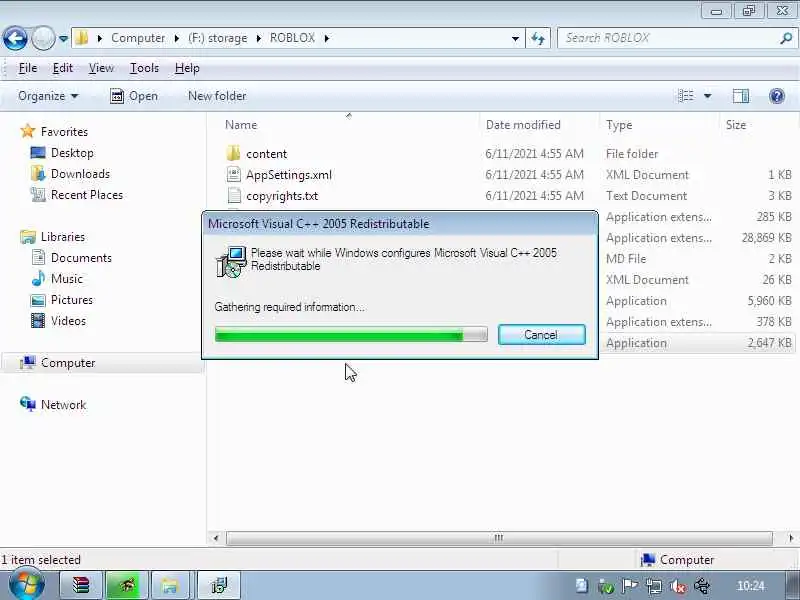800x600 pixels.
Task: Expand the arrow after Computer breadcrumb
Action: pyautogui.click(x=177, y=38)
